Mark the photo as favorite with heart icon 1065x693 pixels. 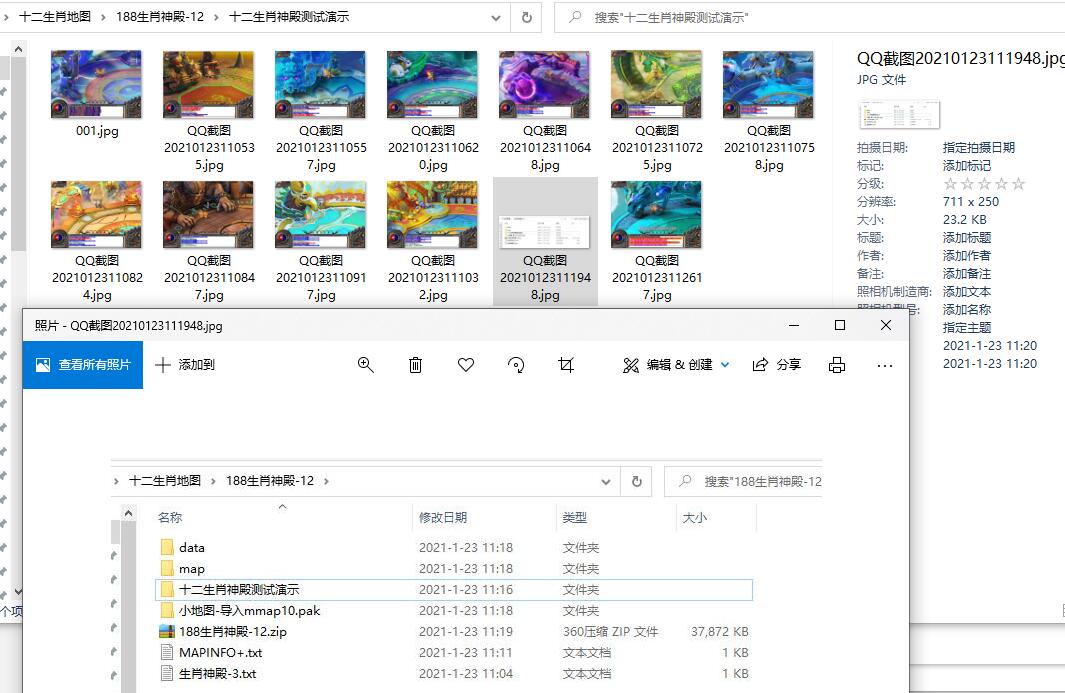(465, 365)
